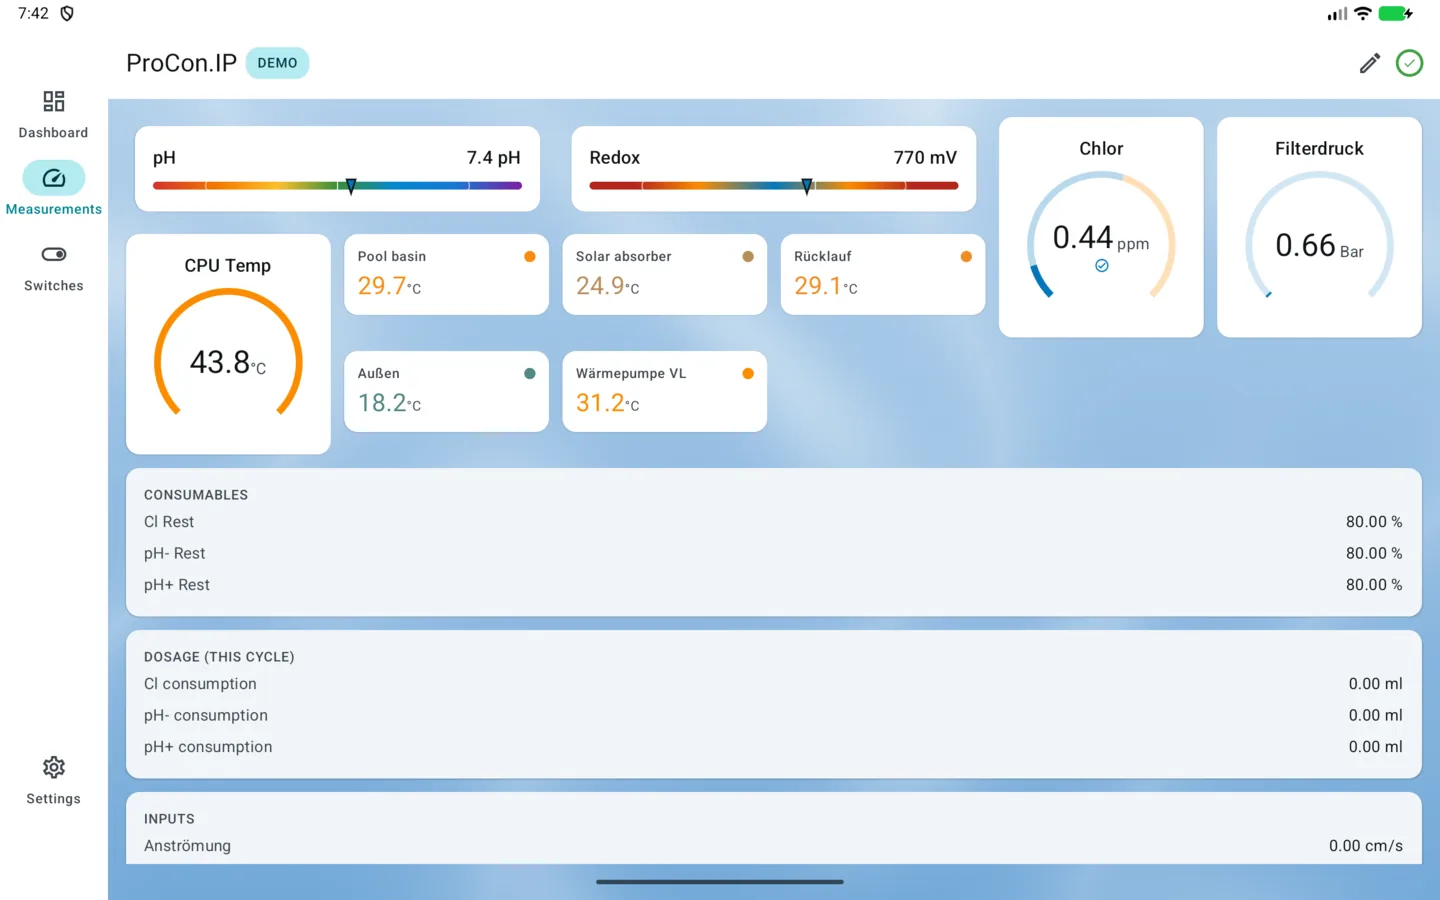The image size is (1440, 900).
Task: Click the CONSUMABLES section header
Action: [196, 495]
